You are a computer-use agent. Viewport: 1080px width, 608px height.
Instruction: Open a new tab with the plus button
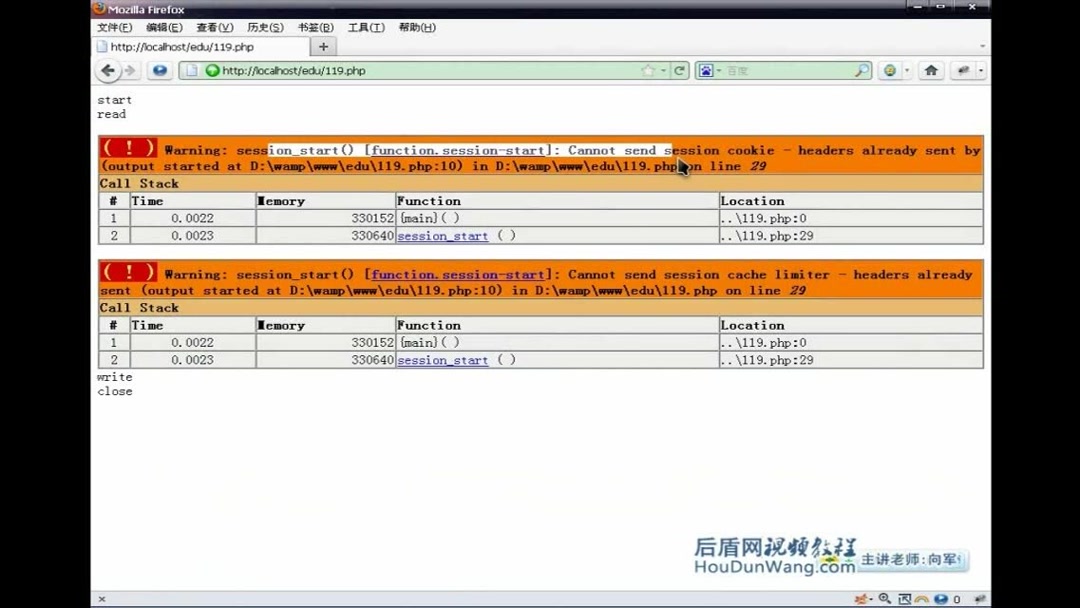click(x=322, y=46)
